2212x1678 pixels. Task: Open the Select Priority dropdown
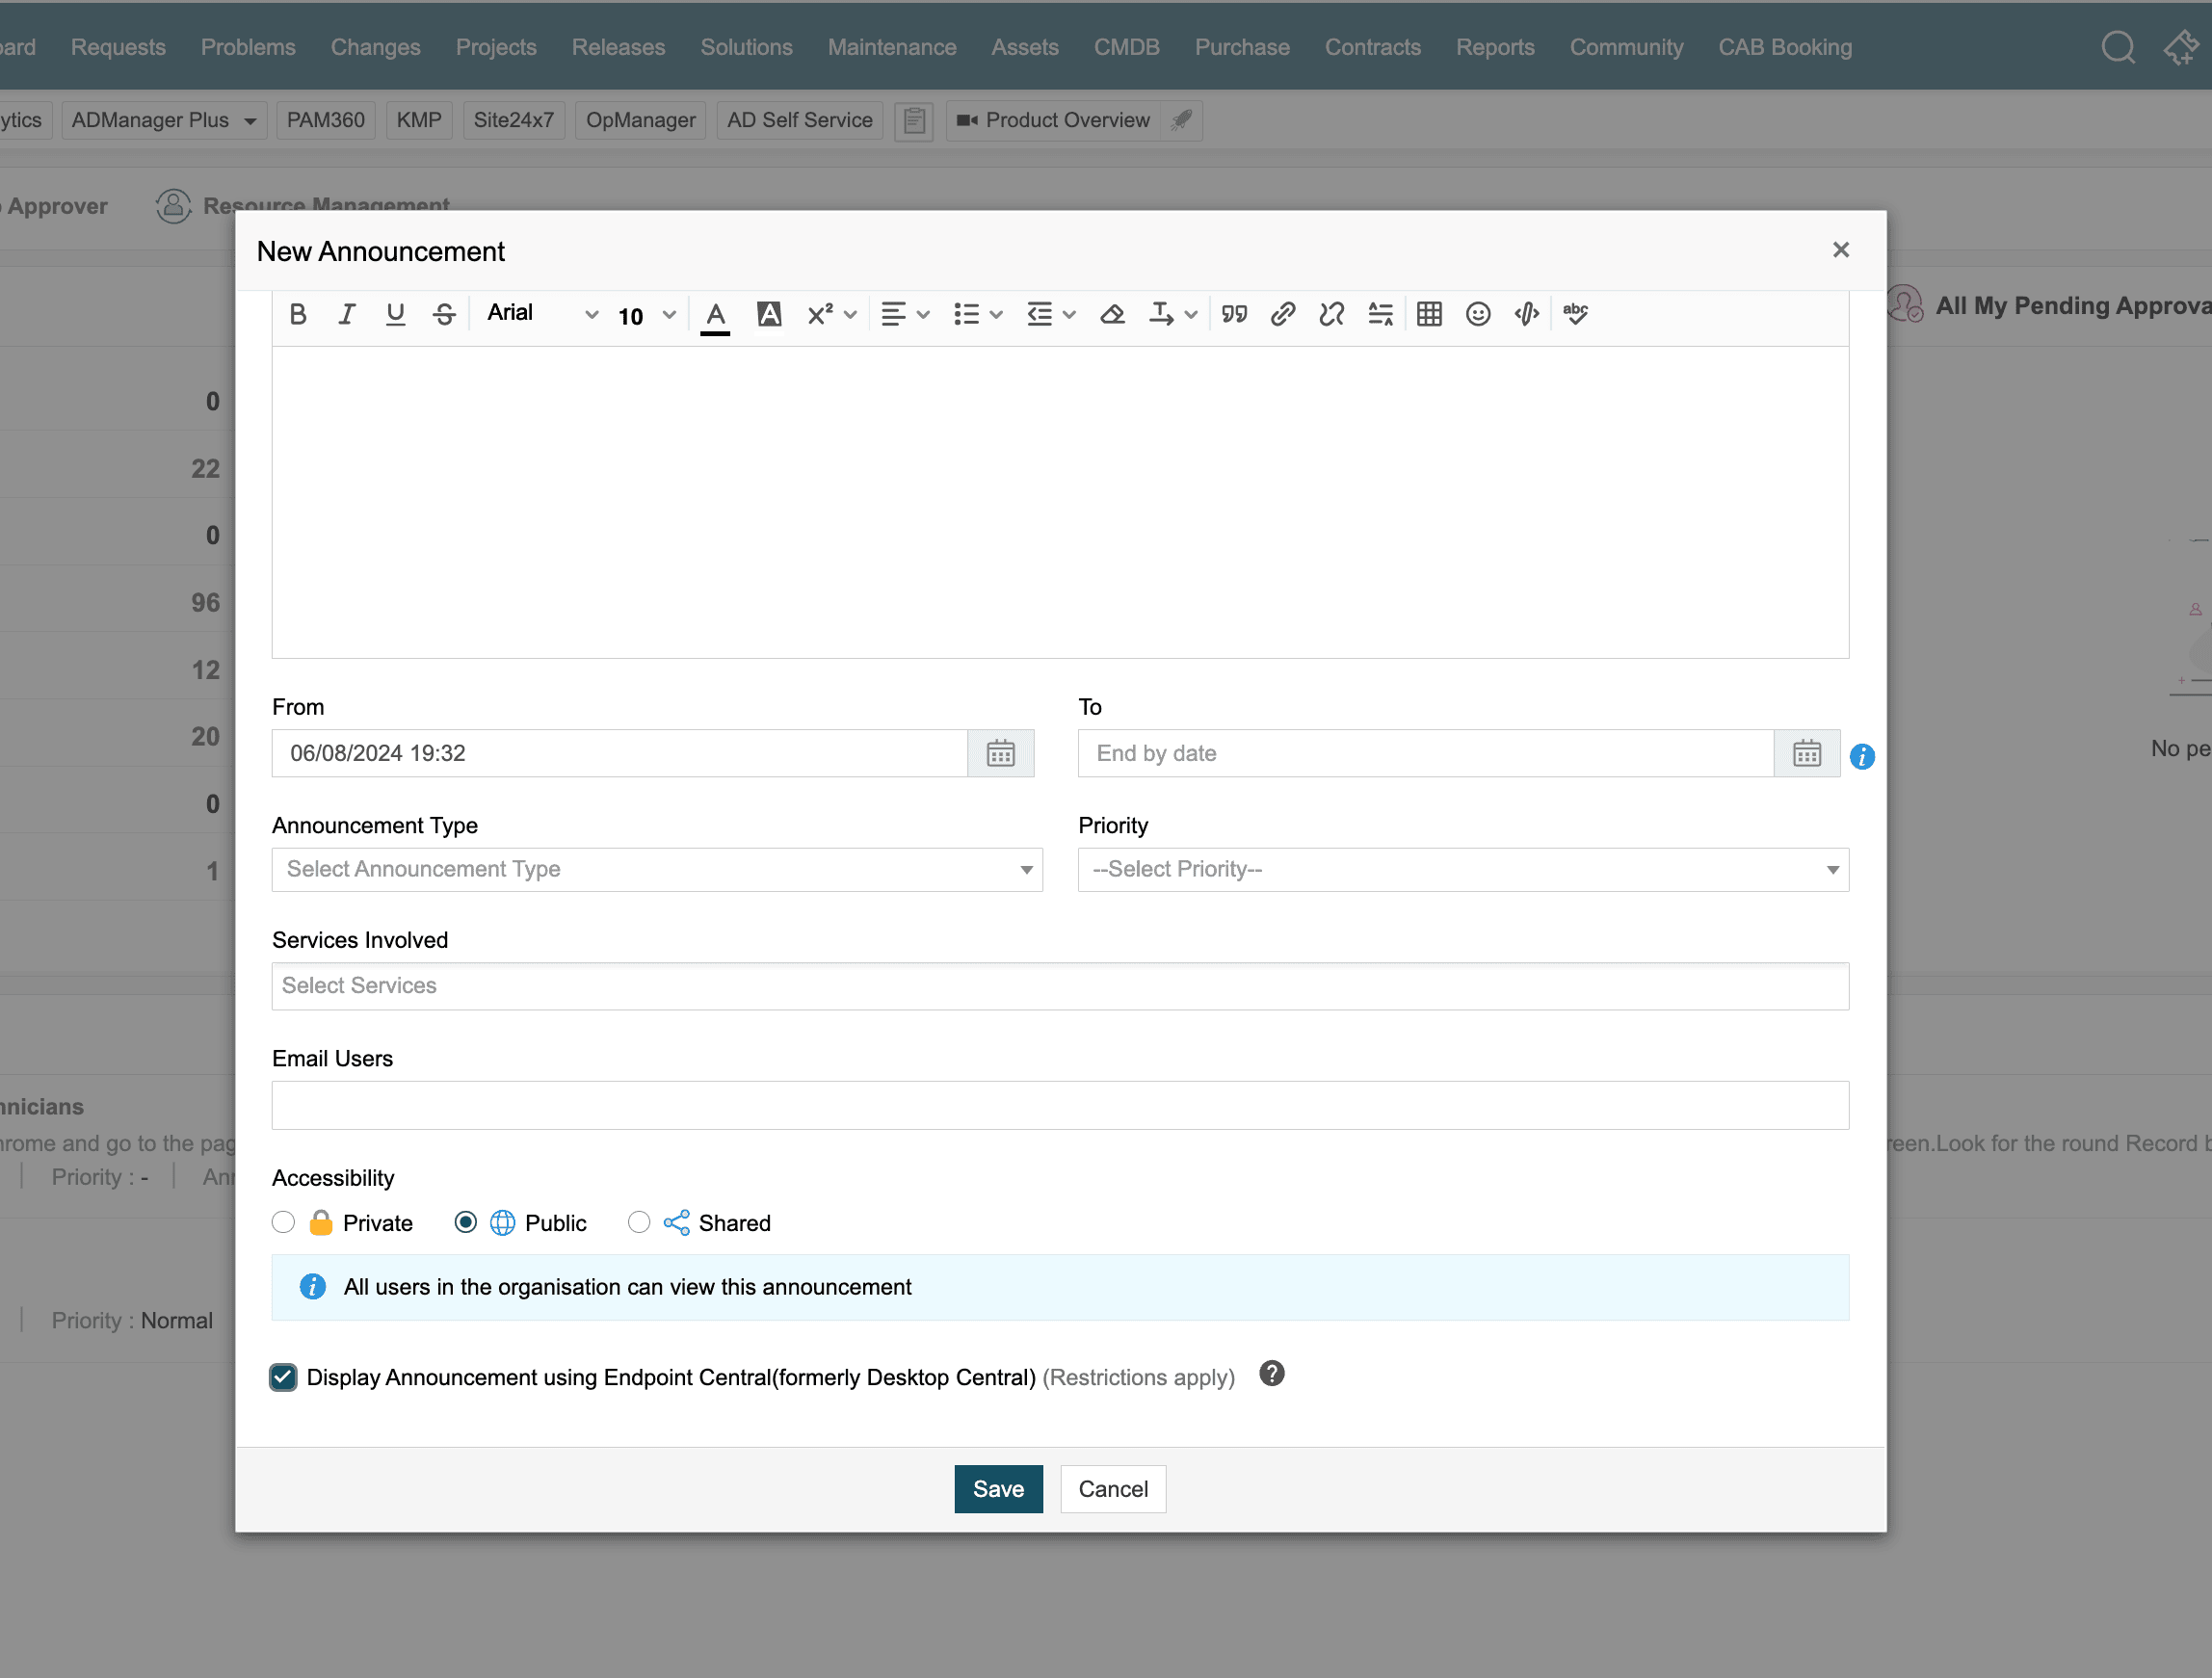1463,869
